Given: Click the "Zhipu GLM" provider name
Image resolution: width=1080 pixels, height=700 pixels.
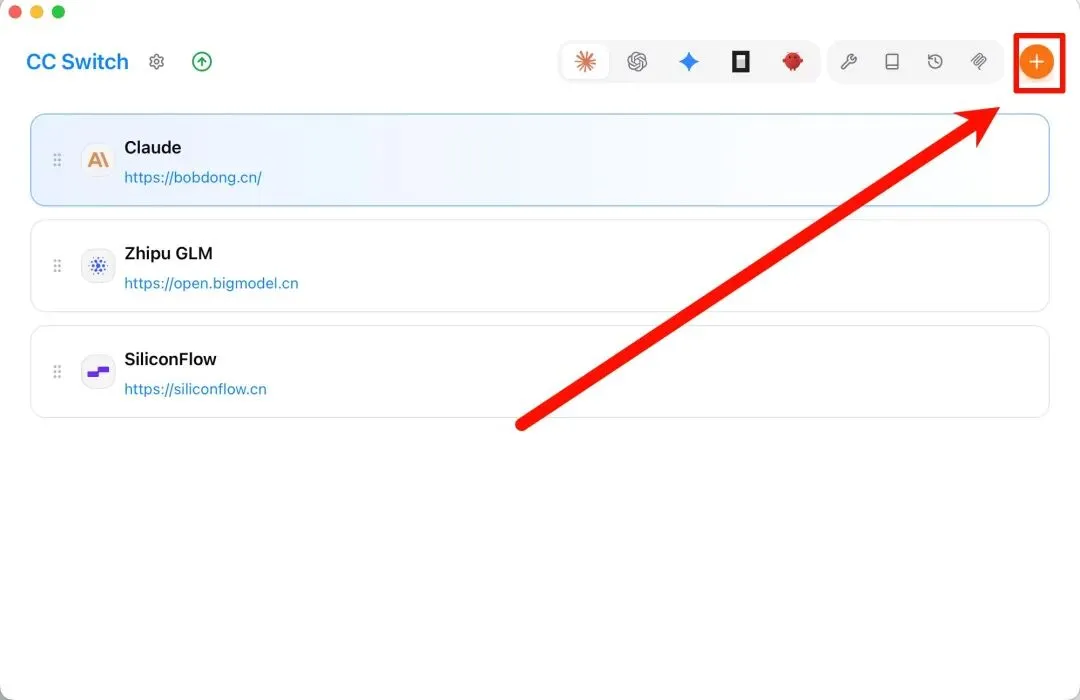Looking at the screenshot, I should [169, 254].
